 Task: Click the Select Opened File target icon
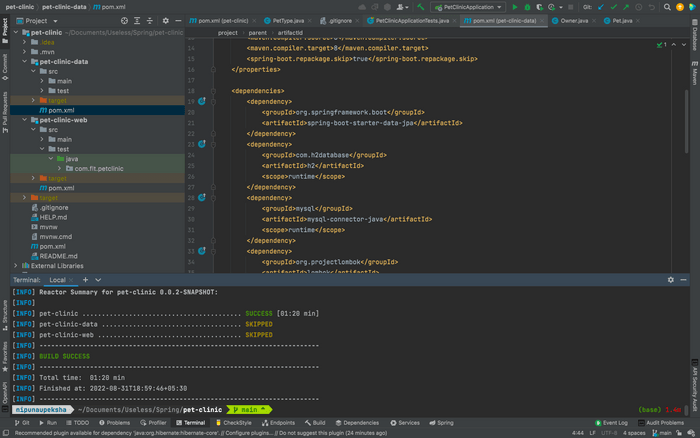point(124,21)
